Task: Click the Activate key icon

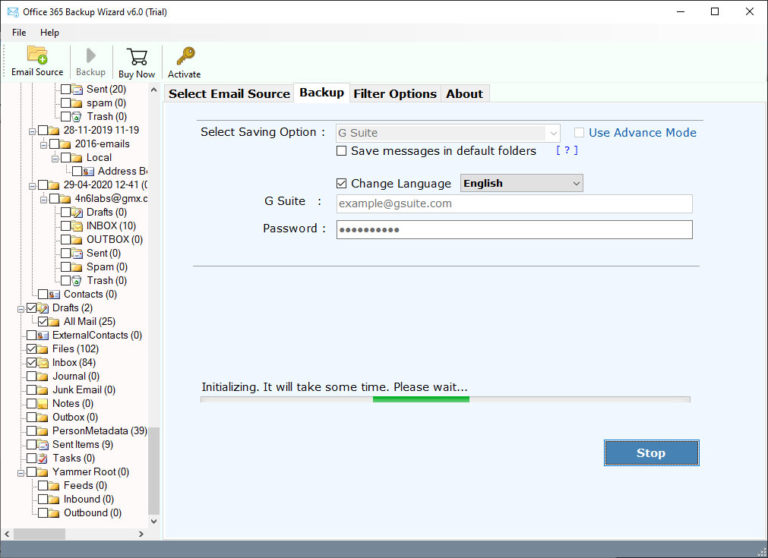Action: [185, 56]
